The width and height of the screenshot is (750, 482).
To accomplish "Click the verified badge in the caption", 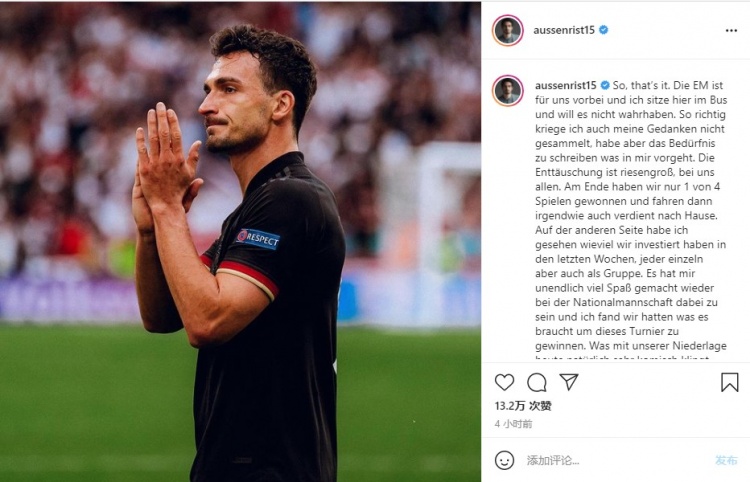I will point(605,85).
